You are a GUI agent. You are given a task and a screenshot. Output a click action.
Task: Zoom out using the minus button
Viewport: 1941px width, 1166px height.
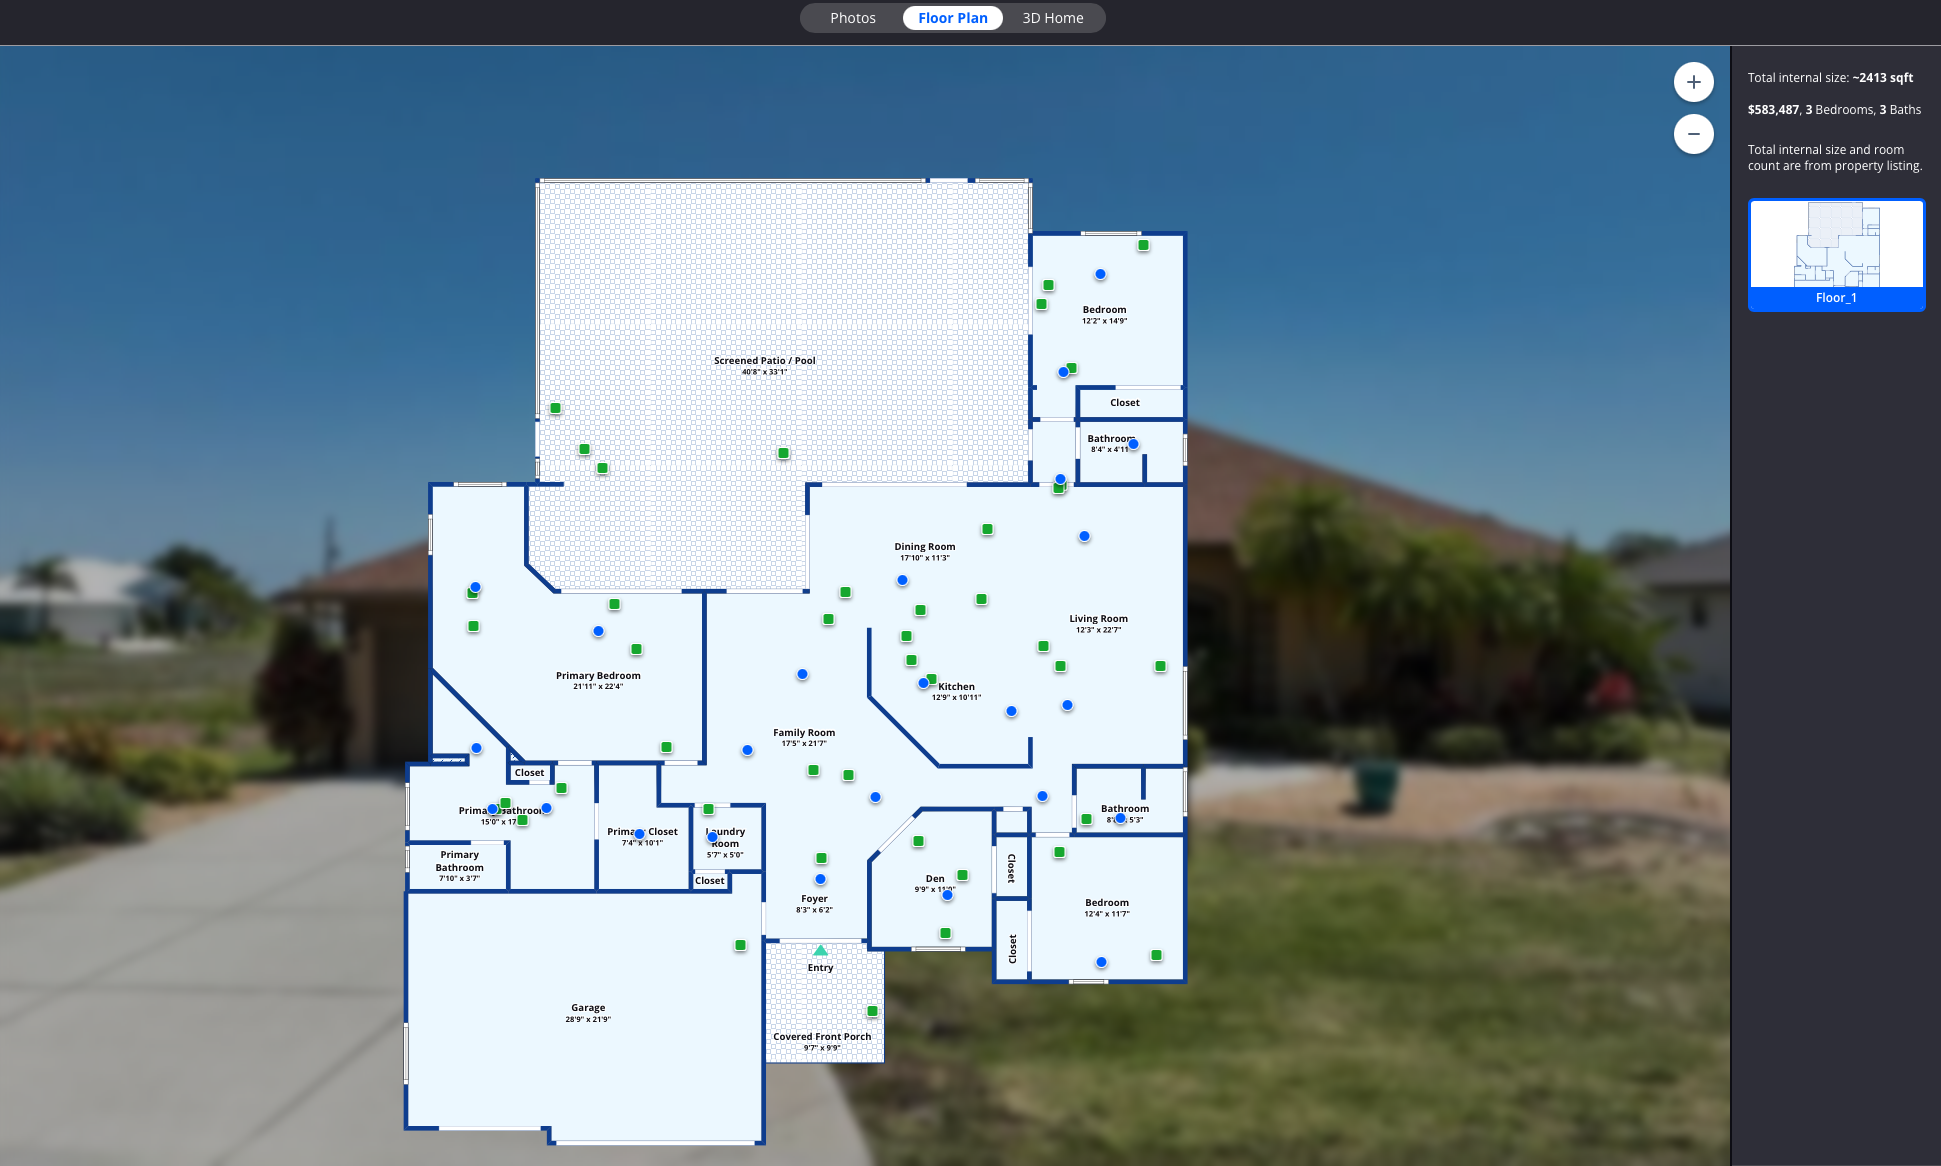tap(1693, 133)
